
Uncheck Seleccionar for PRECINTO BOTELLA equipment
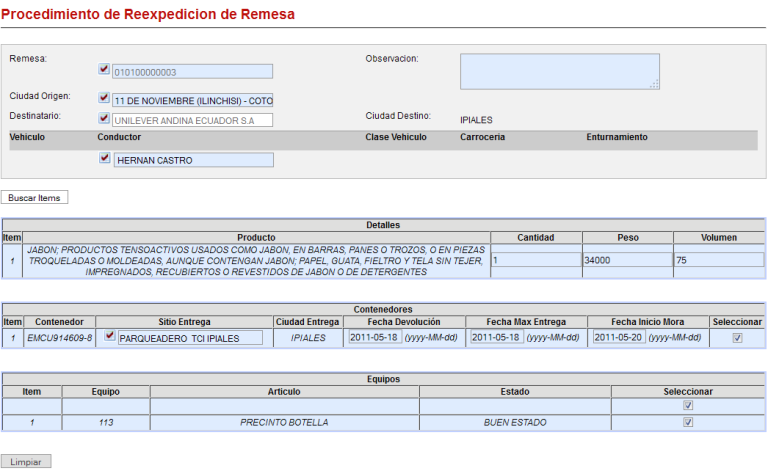click(687, 423)
